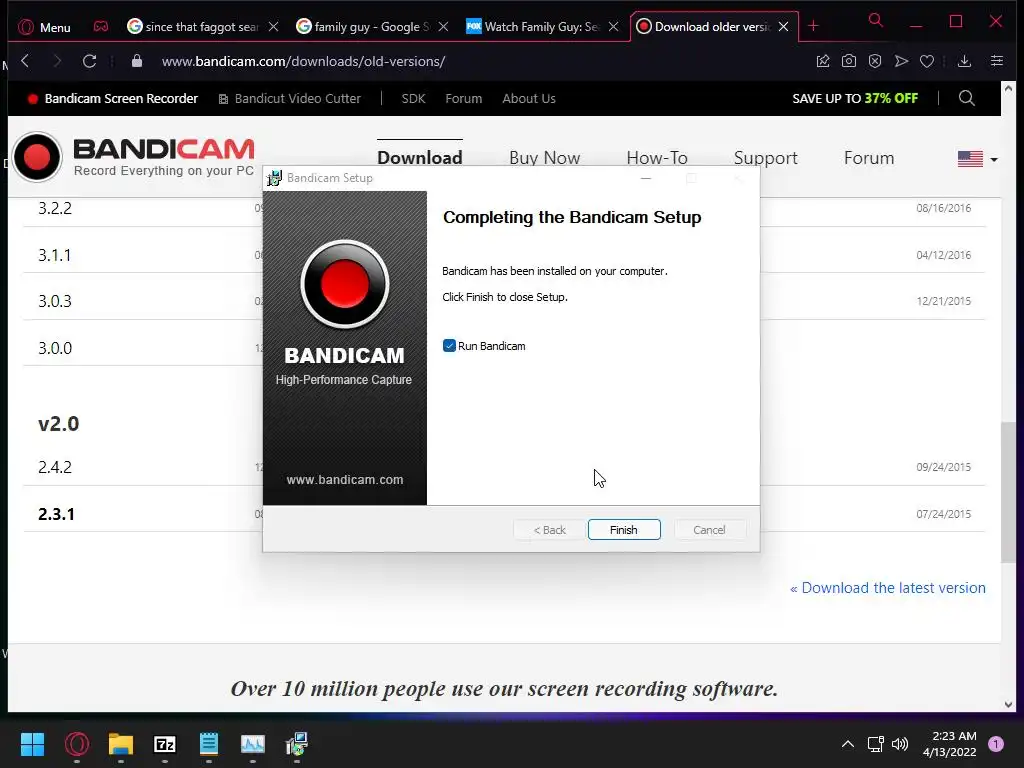Close the Download older versions tab

pyautogui.click(x=783, y=27)
